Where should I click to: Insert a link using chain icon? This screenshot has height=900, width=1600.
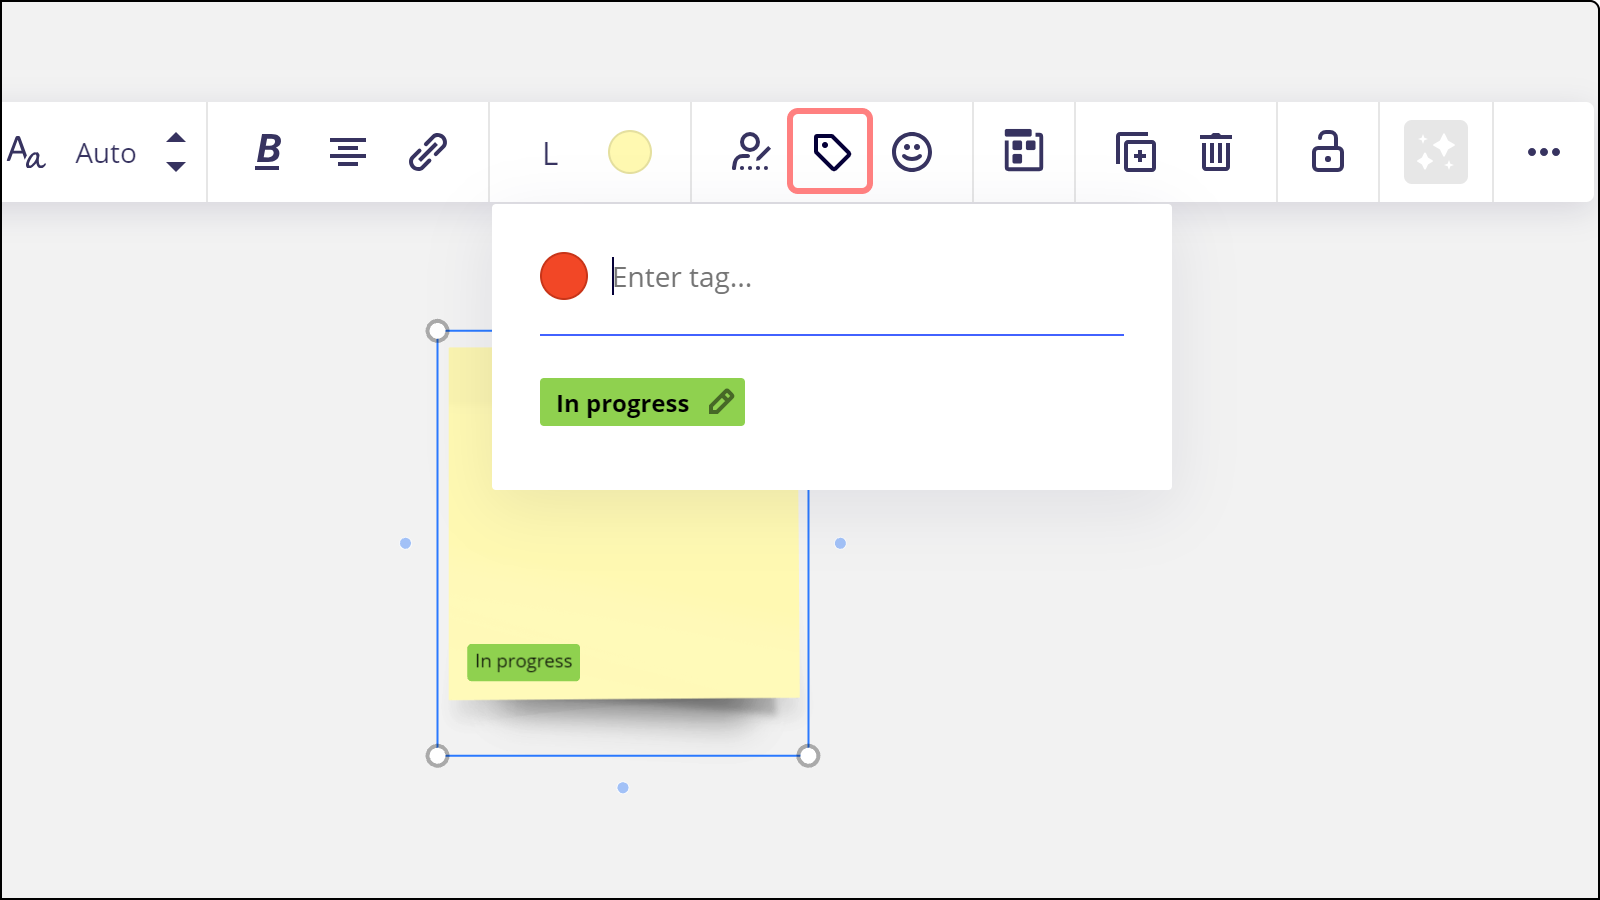428,152
